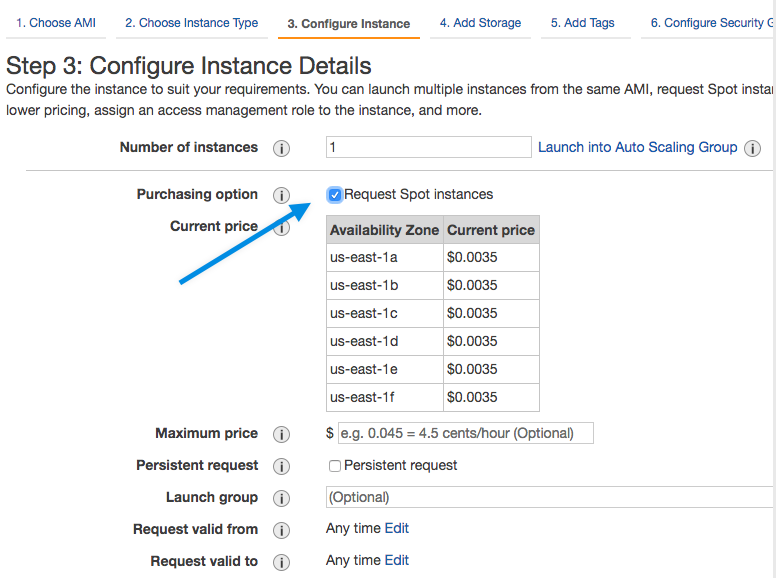This screenshot has width=776, height=578.
Task: Focus the Number of instances field
Action: pyautogui.click(x=429, y=147)
